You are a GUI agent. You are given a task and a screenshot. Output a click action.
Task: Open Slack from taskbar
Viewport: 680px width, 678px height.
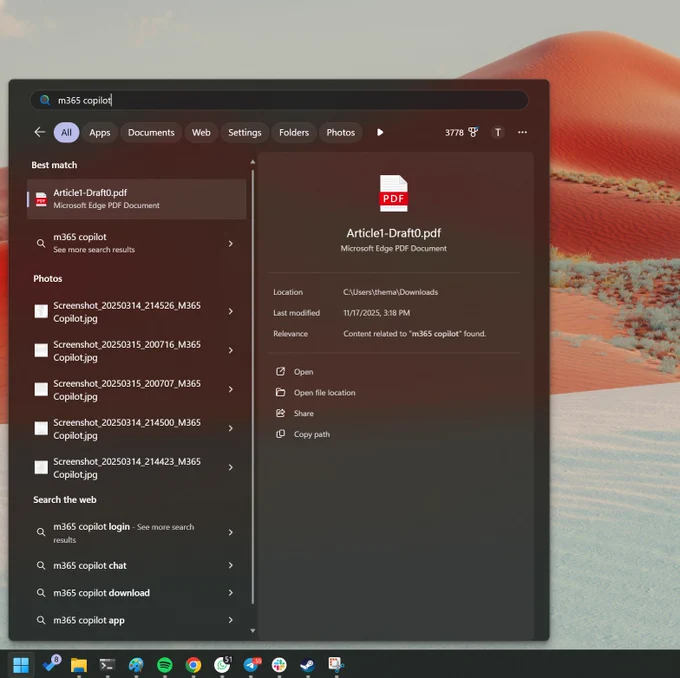(x=279, y=665)
